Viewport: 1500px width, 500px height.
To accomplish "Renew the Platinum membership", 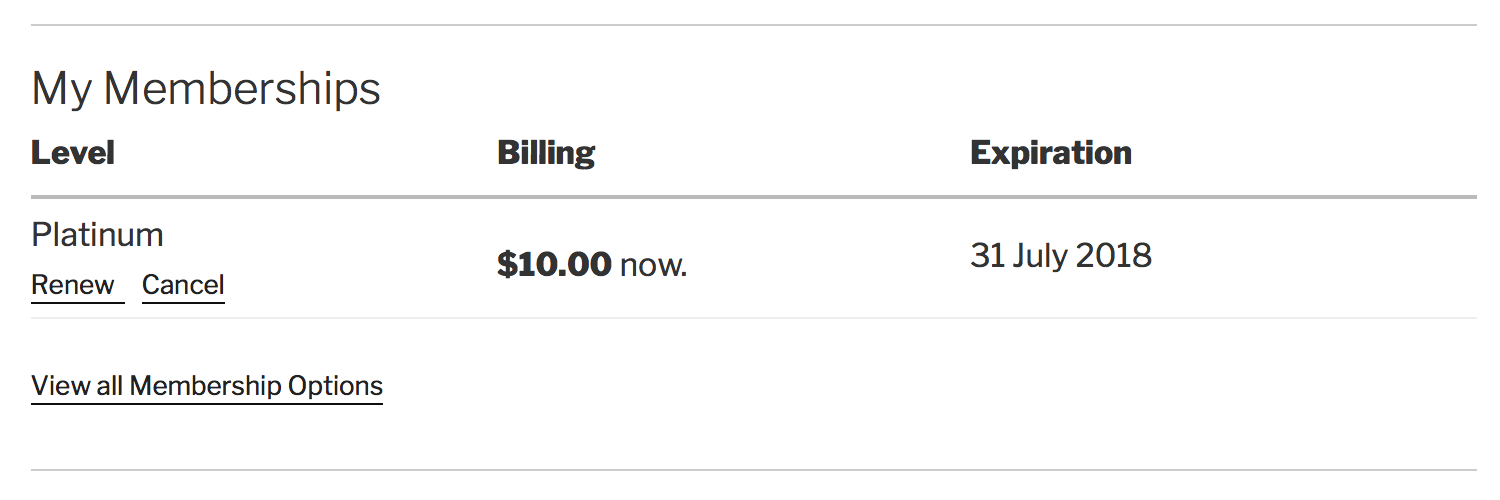I will [73, 285].
